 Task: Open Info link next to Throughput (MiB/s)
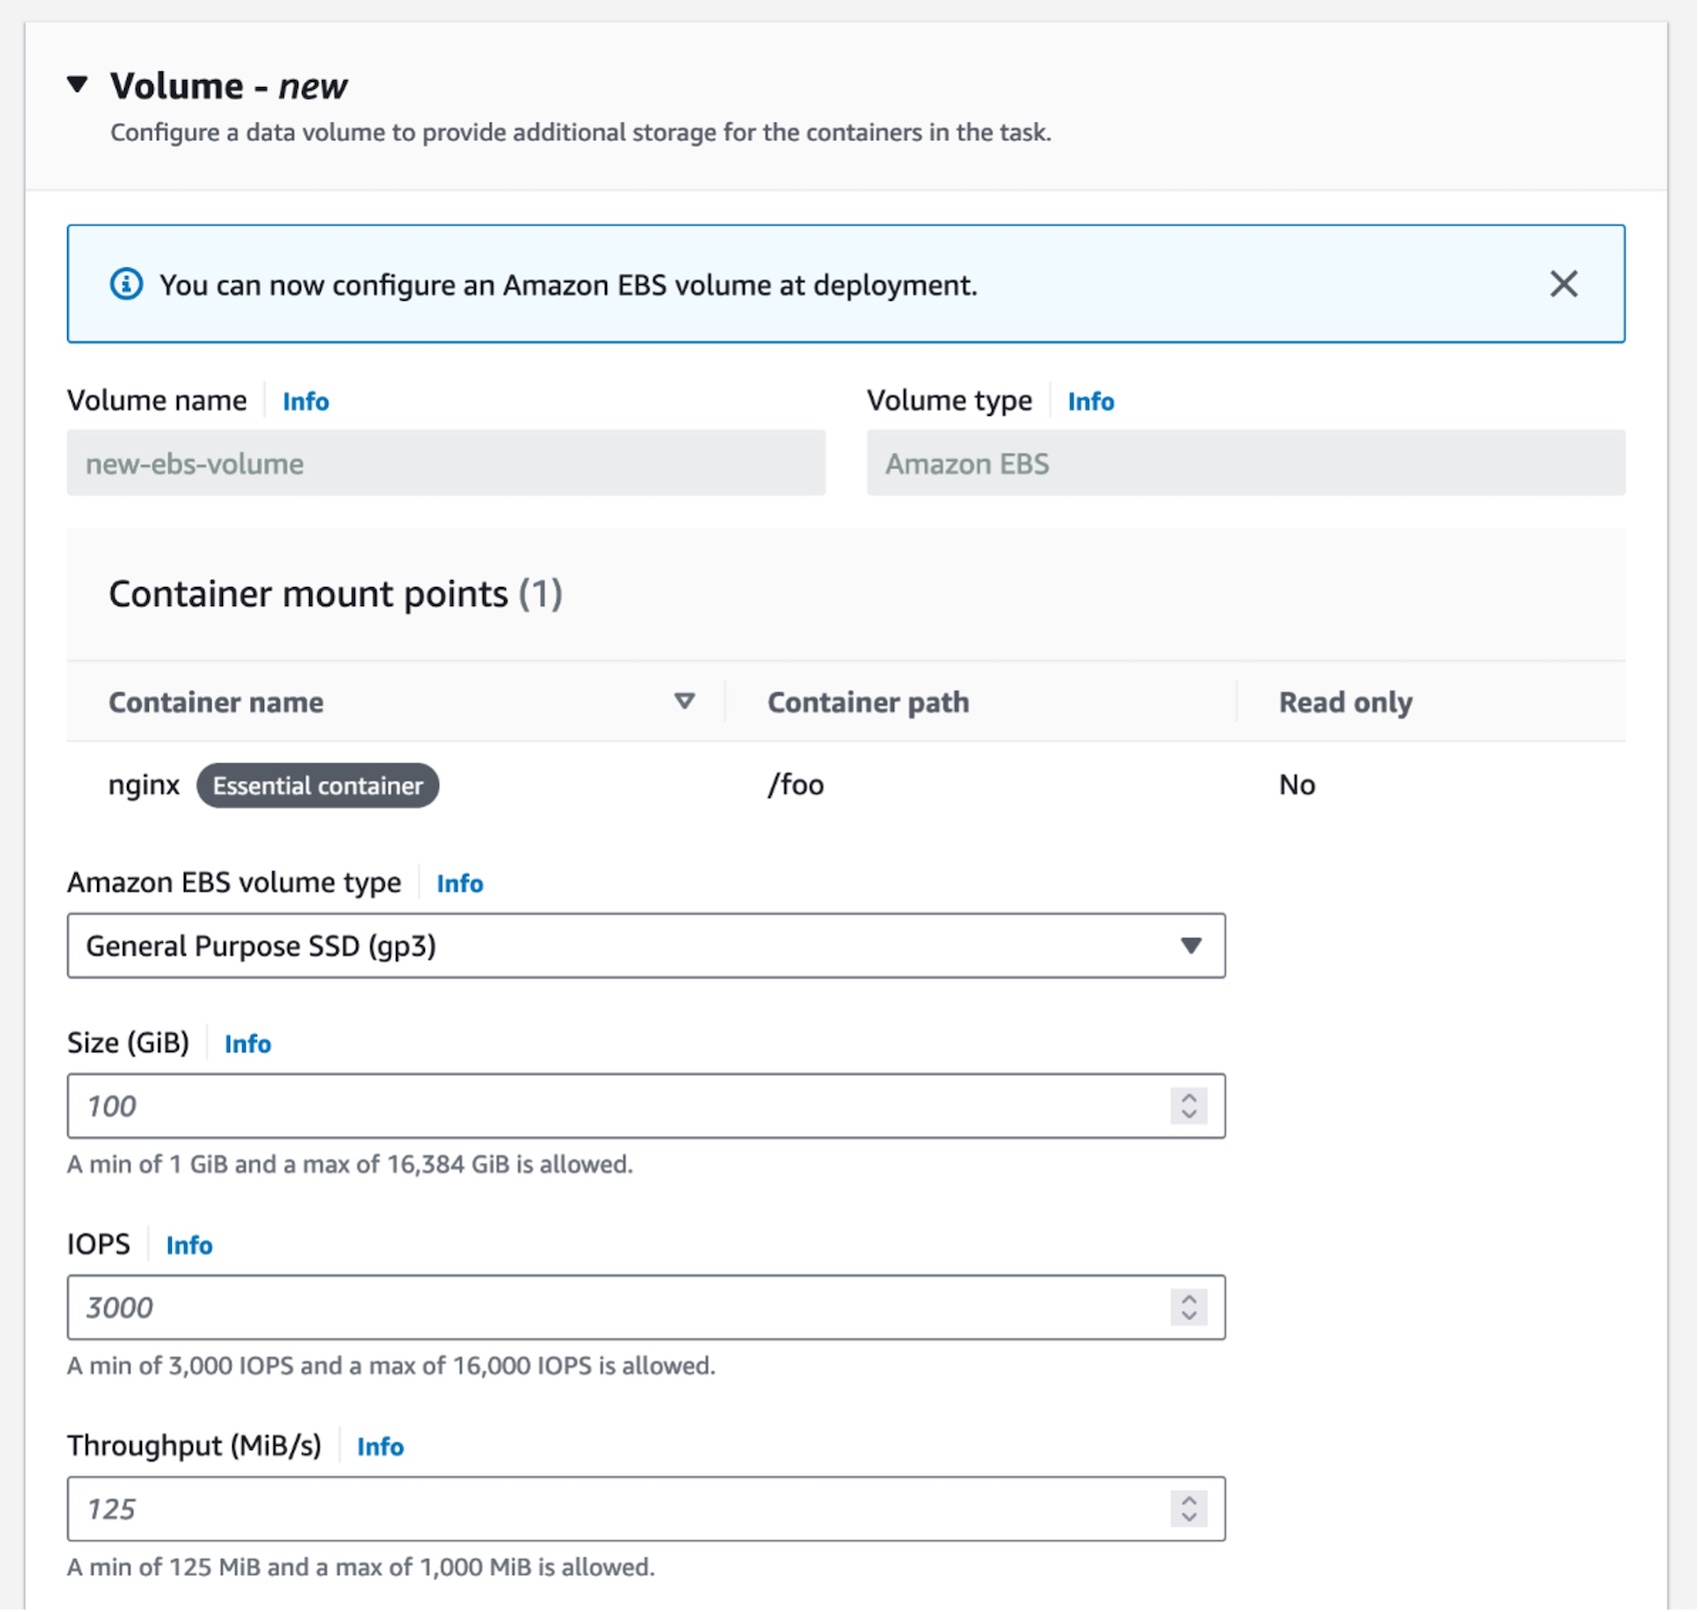pyautogui.click(x=380, y=1446)
